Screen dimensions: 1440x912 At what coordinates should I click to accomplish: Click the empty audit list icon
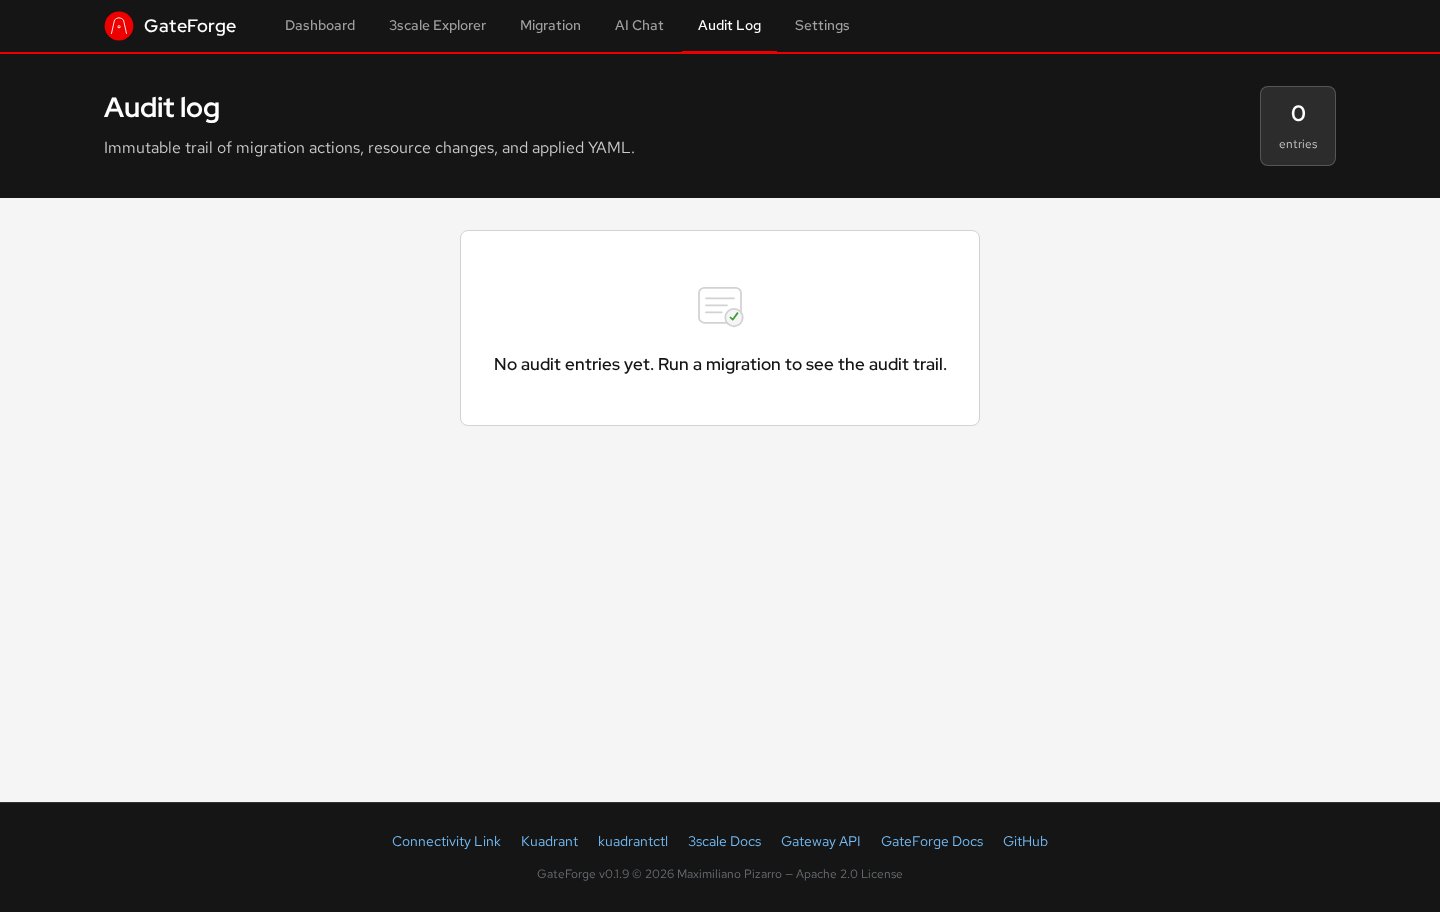(720, 306)
